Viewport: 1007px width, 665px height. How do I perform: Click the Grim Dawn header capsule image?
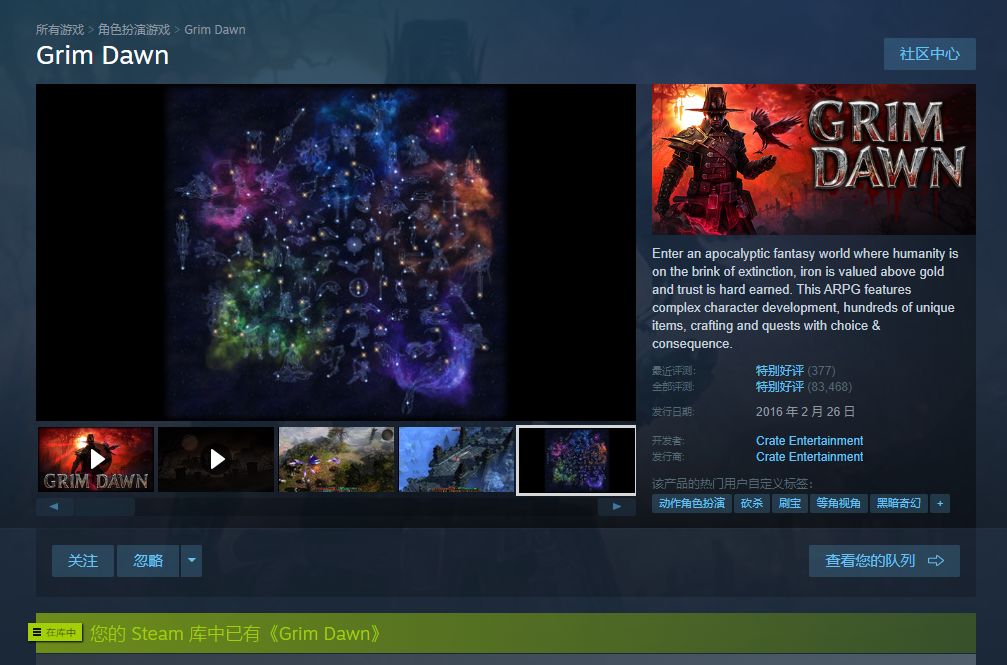814,159
